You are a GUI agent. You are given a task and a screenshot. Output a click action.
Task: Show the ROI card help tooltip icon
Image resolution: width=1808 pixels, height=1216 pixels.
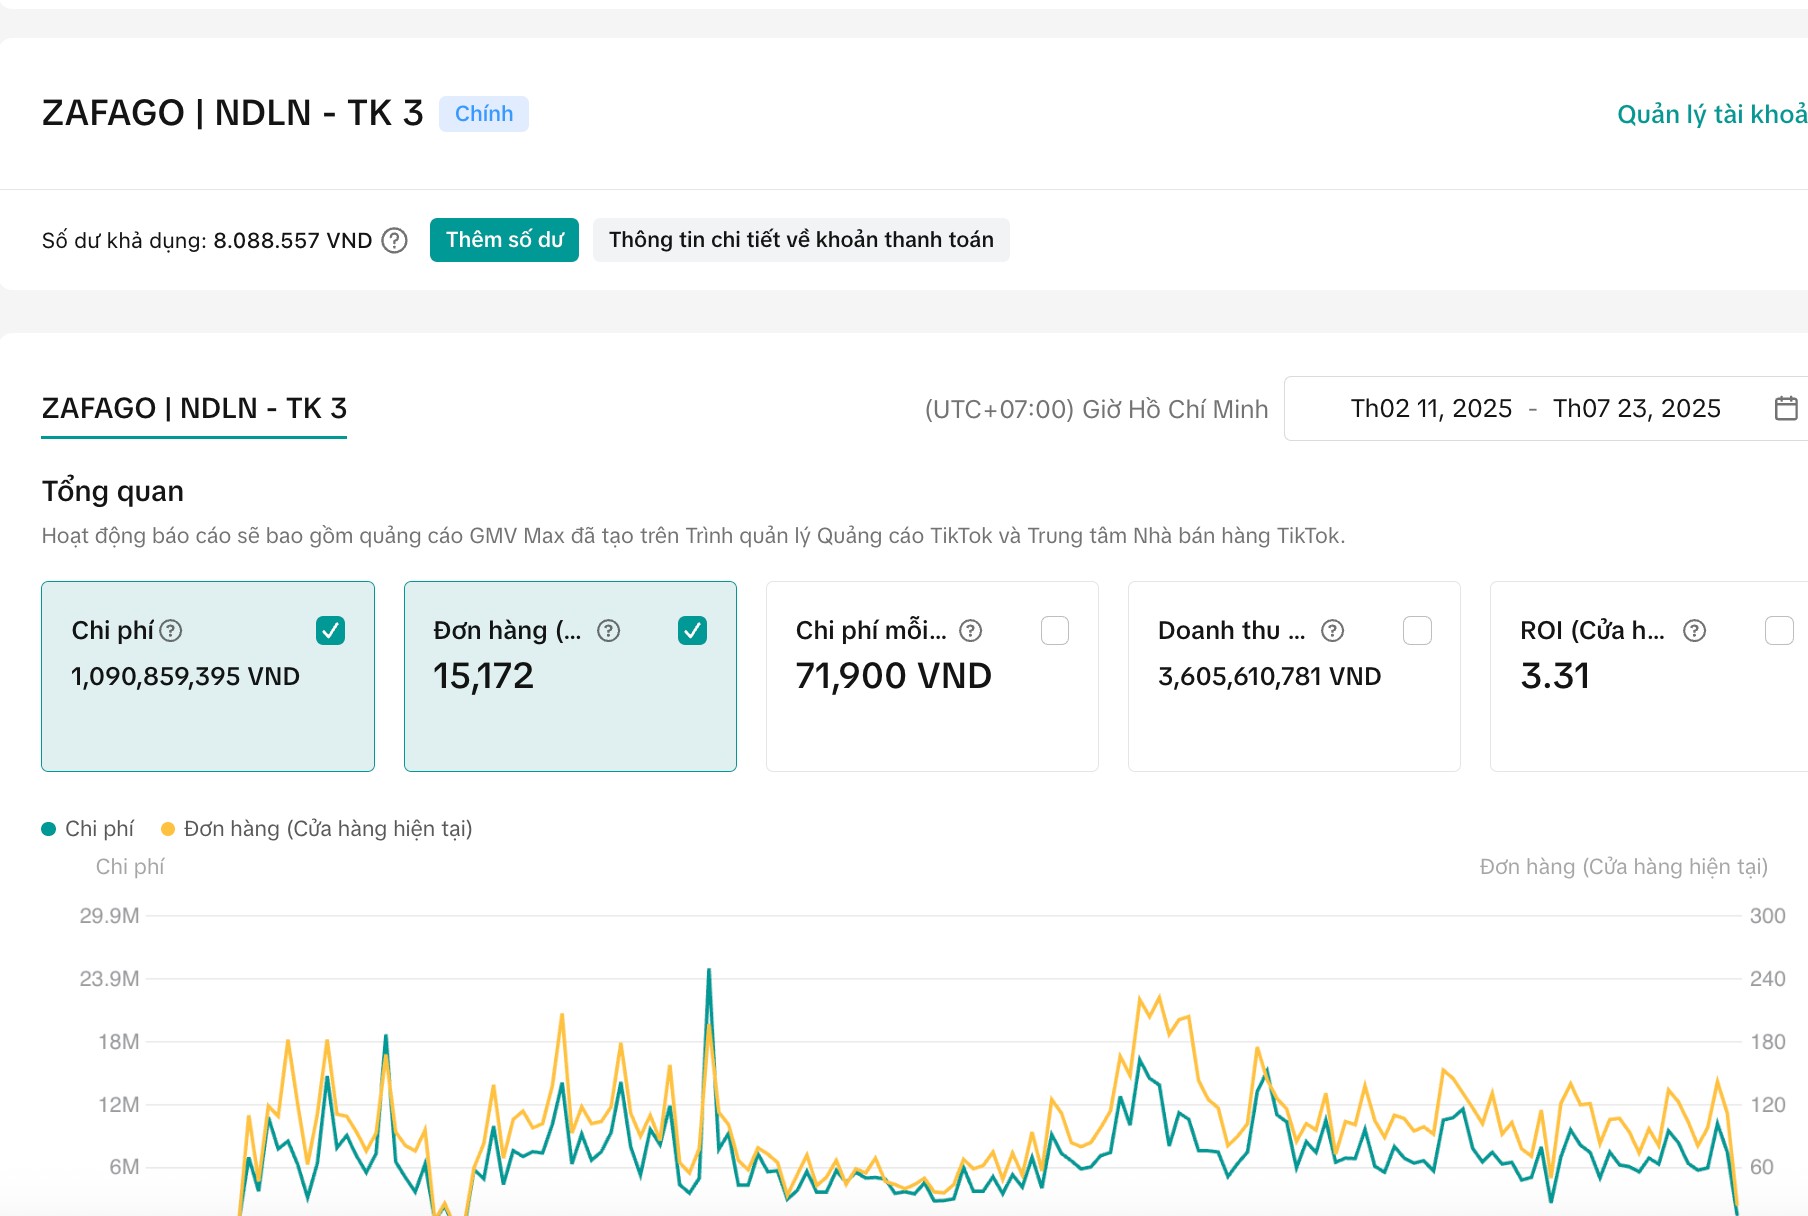pos(1694,630)
